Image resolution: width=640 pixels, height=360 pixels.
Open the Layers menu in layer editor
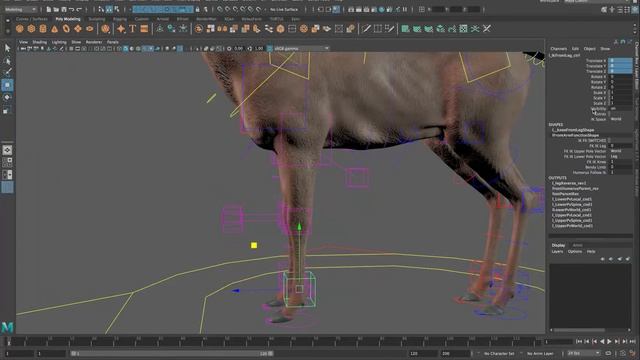tap(557, 251)
